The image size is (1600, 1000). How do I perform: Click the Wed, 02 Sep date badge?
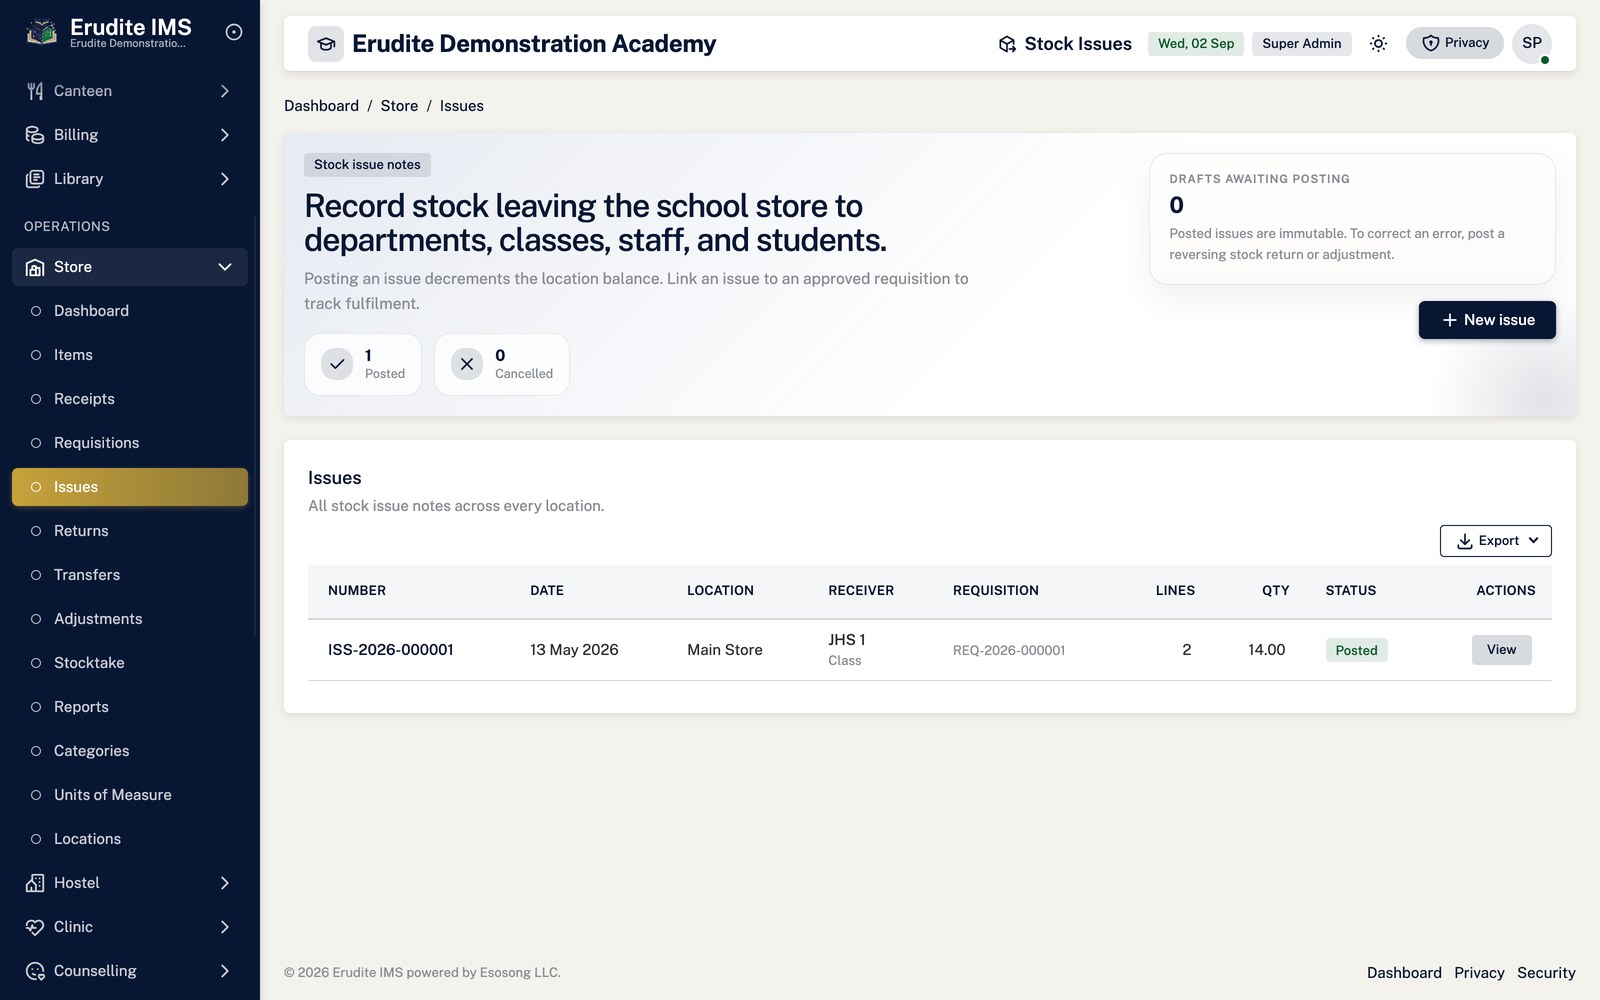click(1196, 44)
